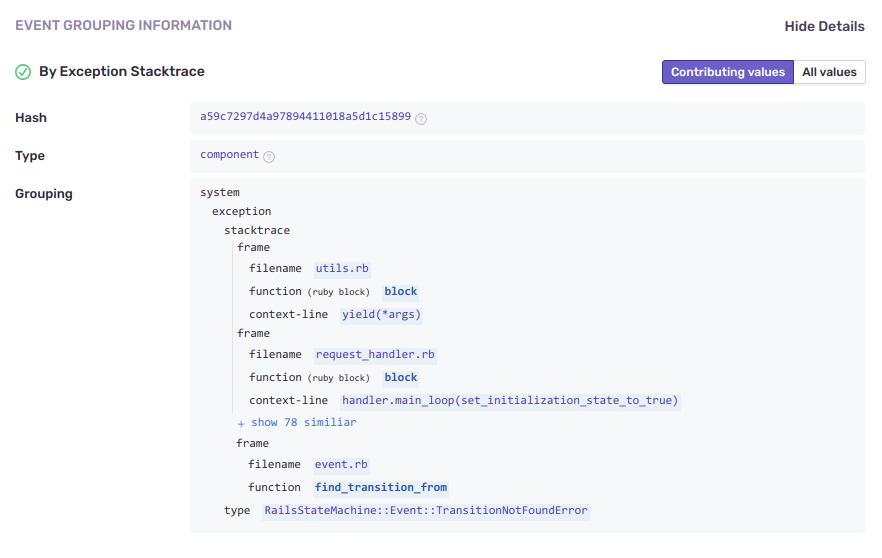Select the find_transition_from function name
This screenshot has height=558, width=882.
[x=380, y=487]
